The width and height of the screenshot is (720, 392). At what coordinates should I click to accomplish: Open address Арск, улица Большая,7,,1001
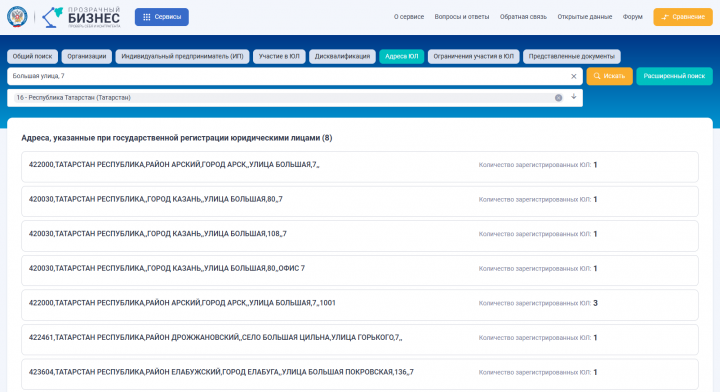pos(360,305)
